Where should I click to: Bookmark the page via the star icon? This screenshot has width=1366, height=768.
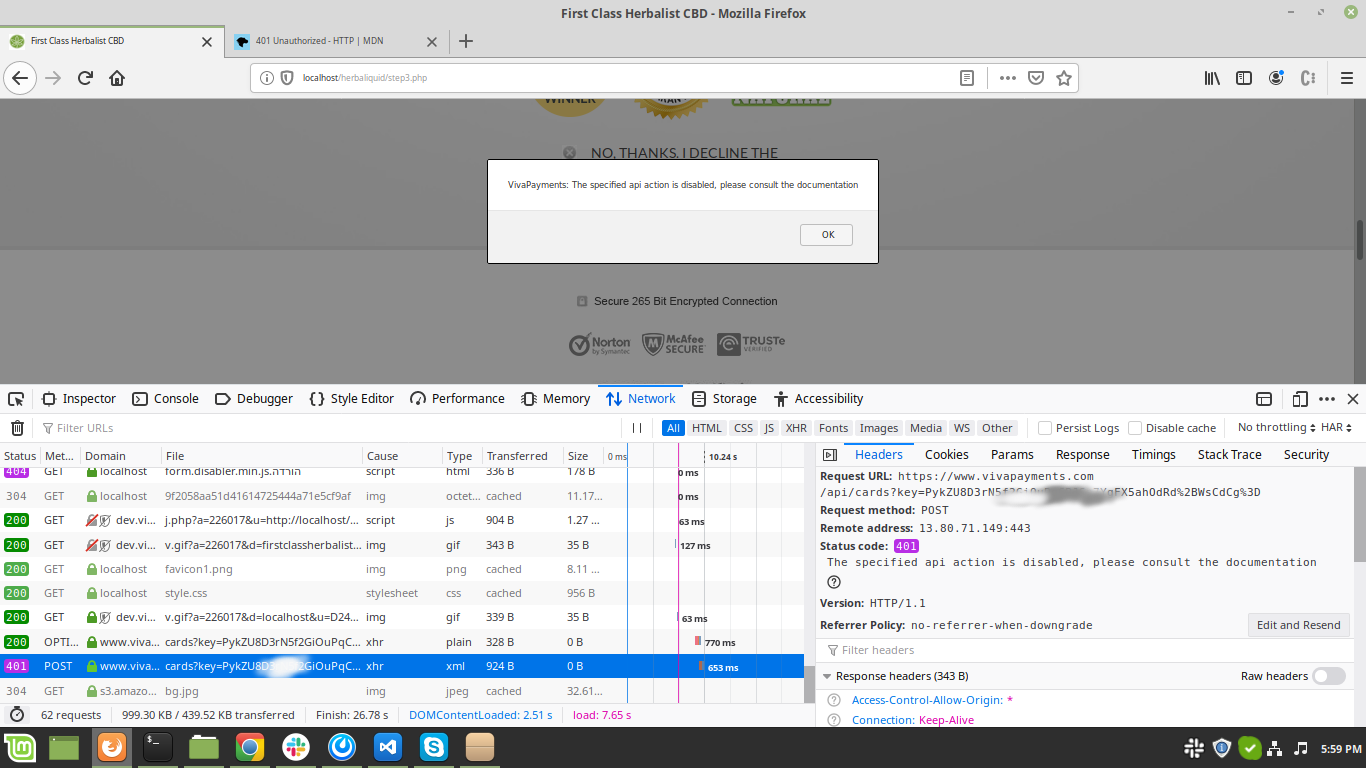click(1063, 78)
